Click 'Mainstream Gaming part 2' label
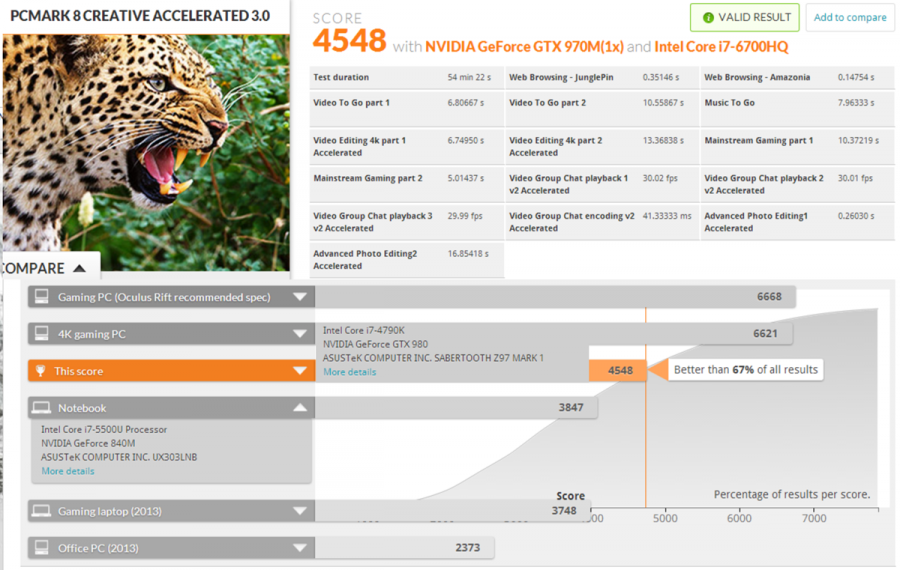Screen dimensions: 900x570 click(x=368, y=179)
